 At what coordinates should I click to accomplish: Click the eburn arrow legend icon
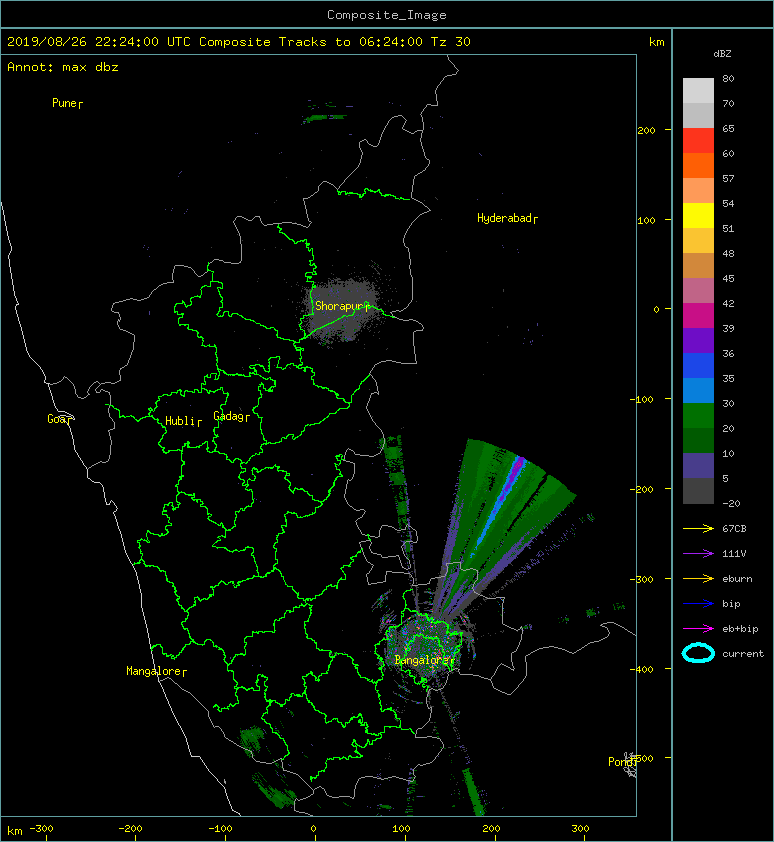(698, 578)
